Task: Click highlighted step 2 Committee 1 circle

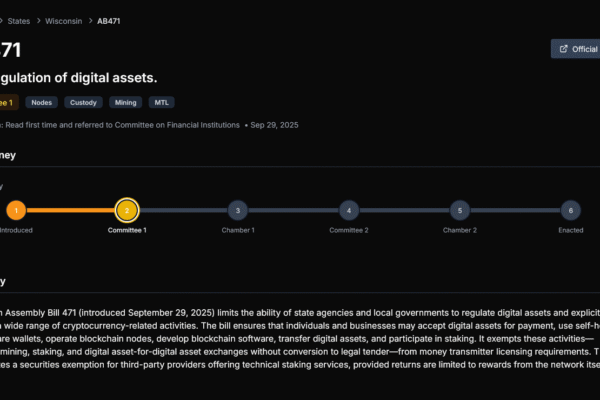Action: 127,210
